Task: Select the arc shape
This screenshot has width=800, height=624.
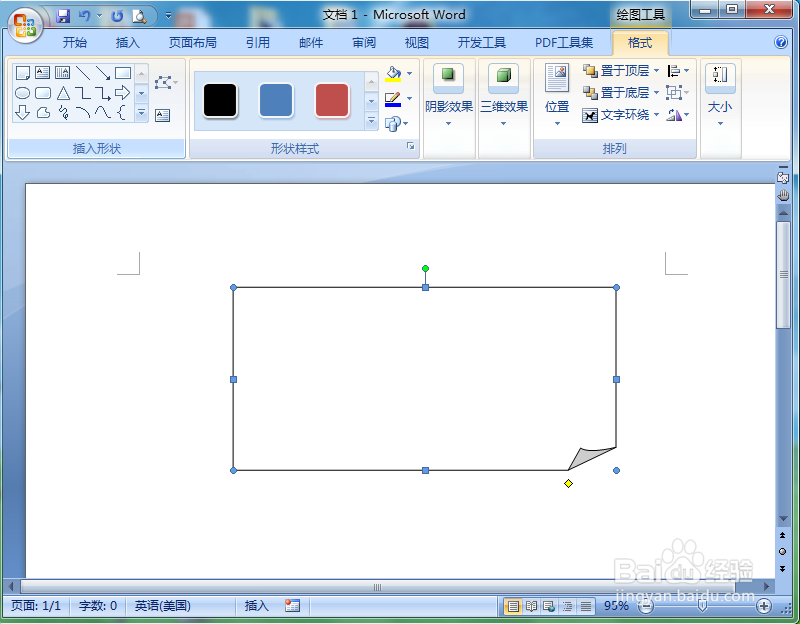Action: (x=83, y=112)
